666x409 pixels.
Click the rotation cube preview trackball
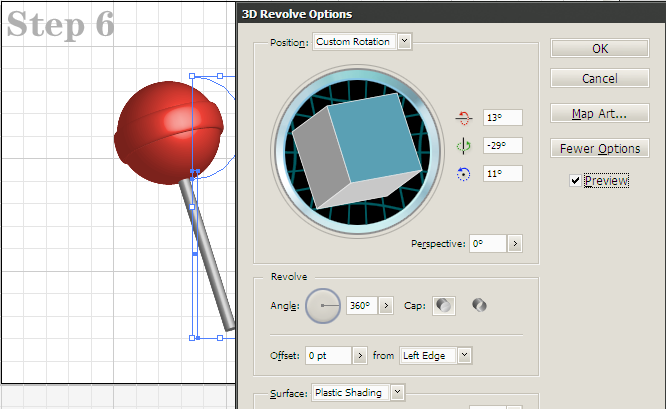coord(357,151)
